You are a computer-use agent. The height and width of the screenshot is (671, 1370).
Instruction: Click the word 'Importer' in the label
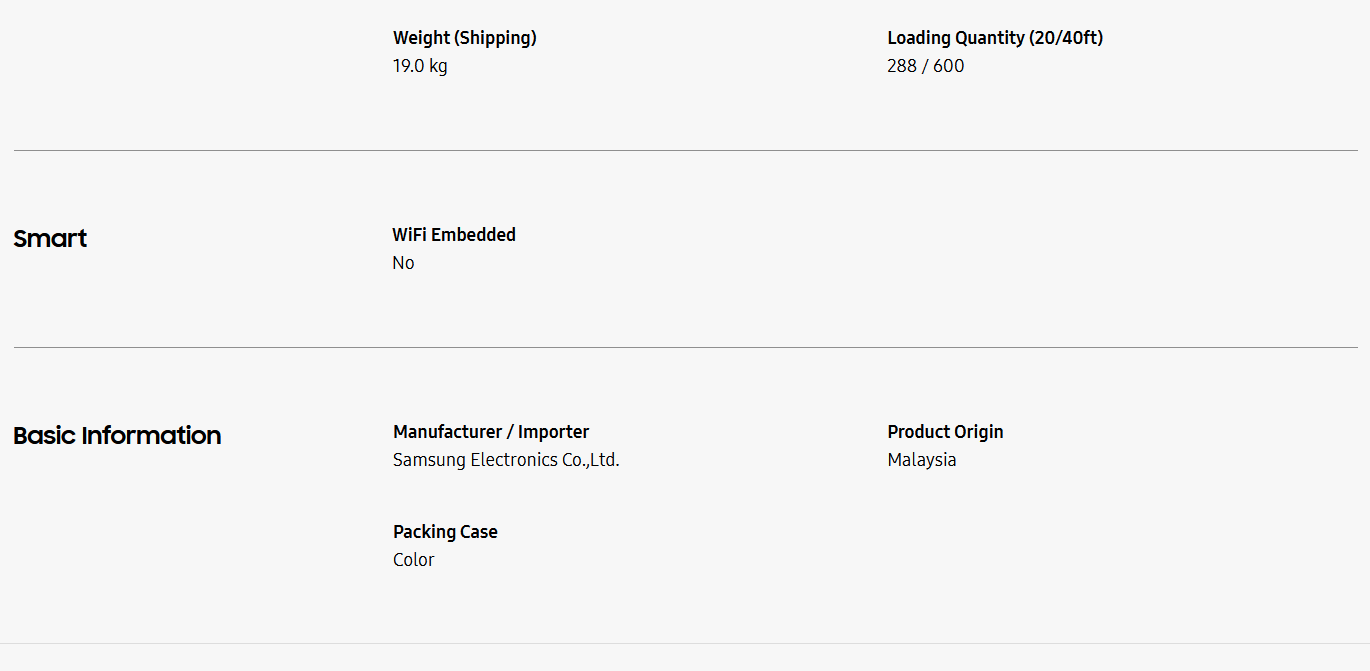(553, 432)
